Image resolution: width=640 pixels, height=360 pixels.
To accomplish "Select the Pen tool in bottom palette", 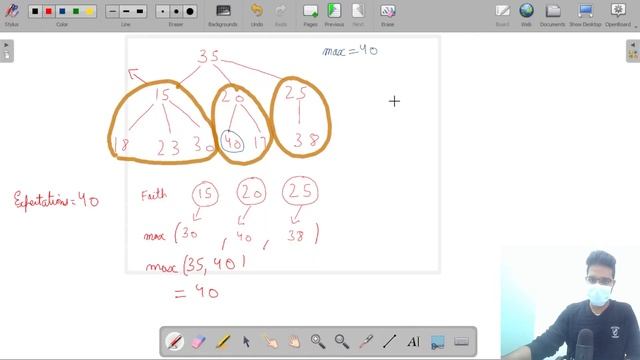I will (x=175, y=342).
